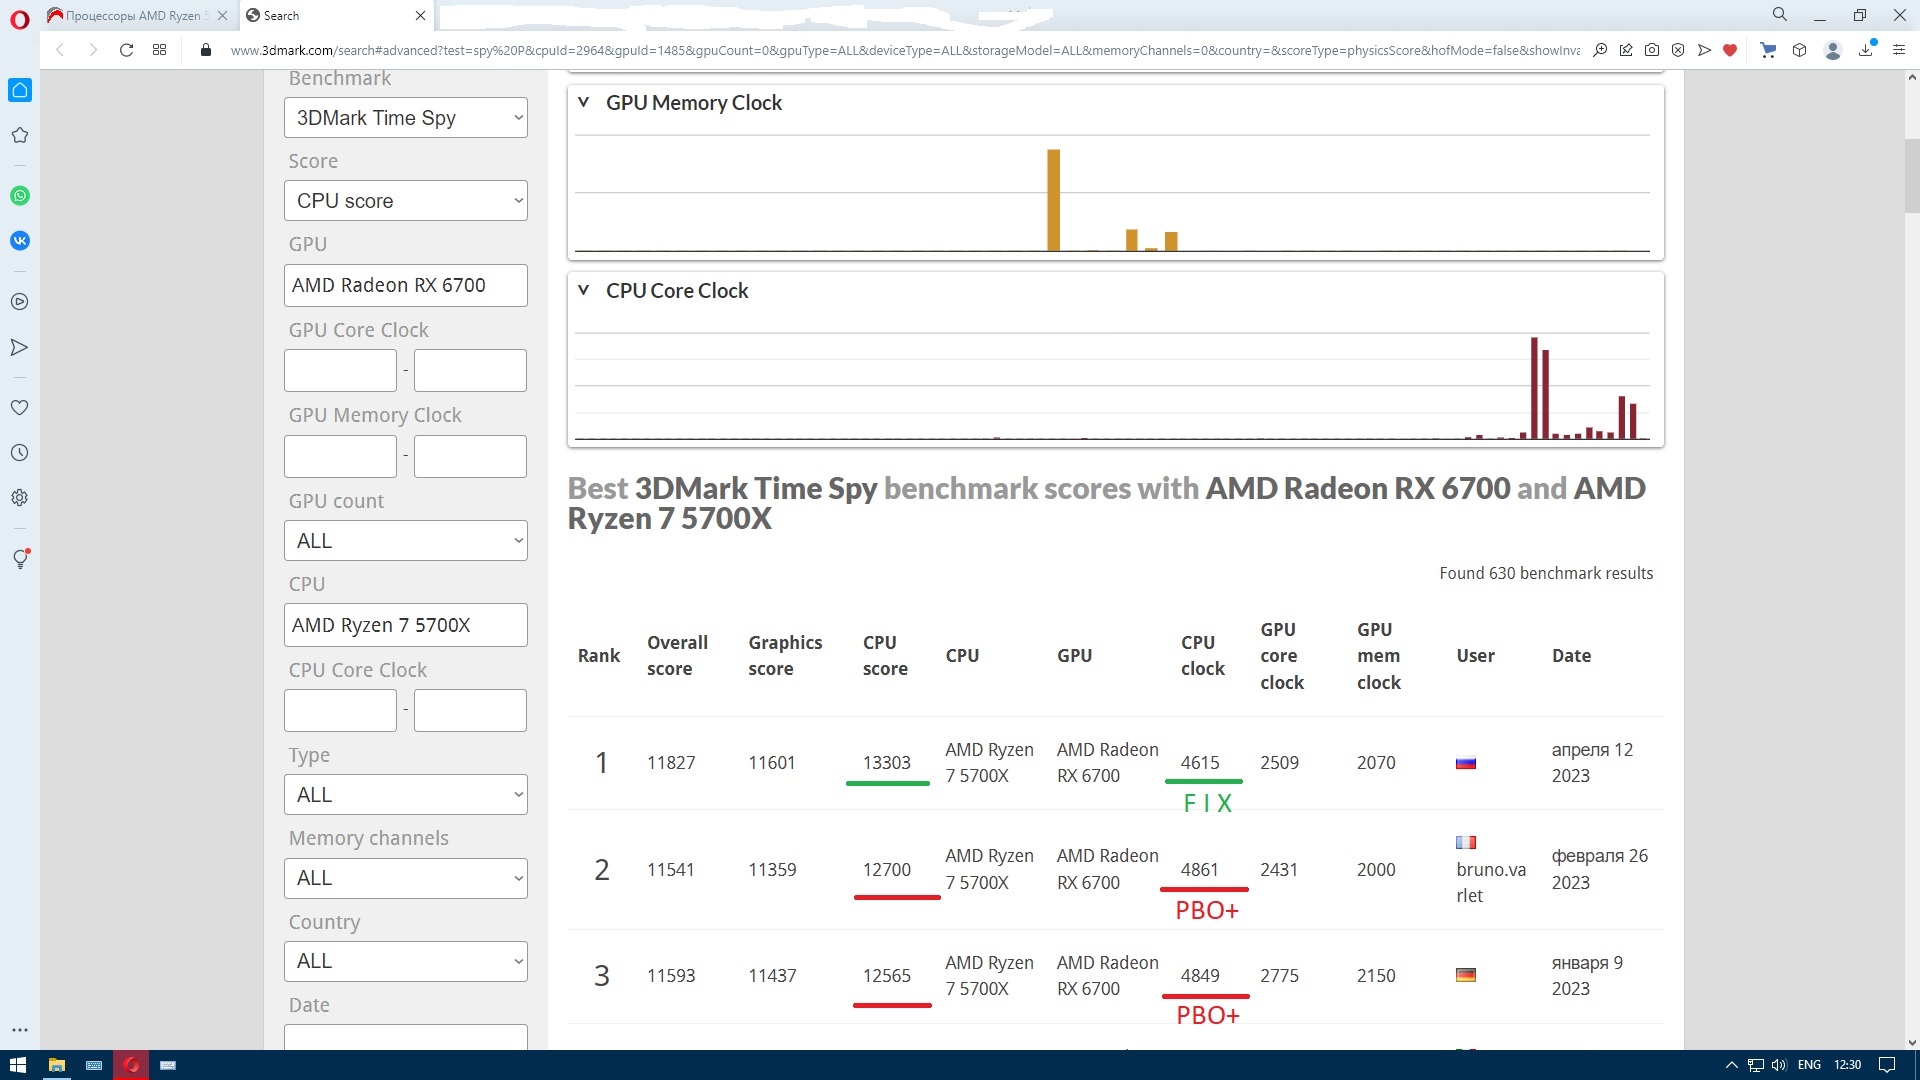Click the GPU filter input field

[405, 286]
